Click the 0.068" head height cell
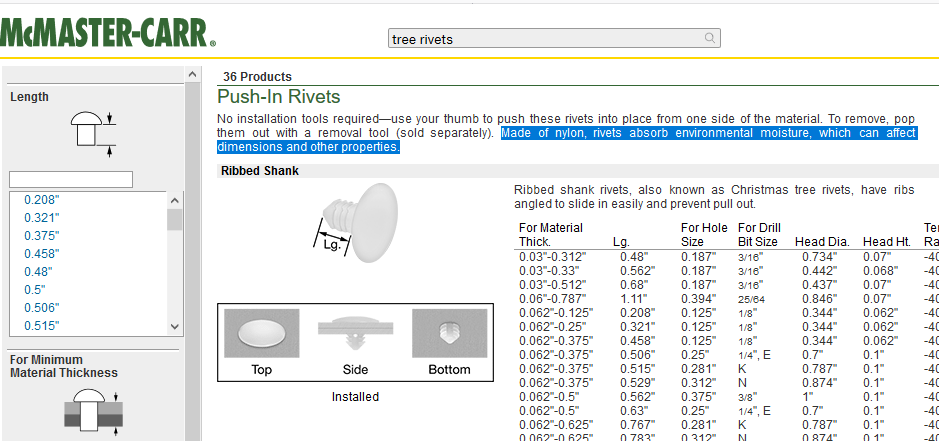Image resolution: width=939 pixels, height=441 pixels. pyautogui.click(x=880, y=270)
